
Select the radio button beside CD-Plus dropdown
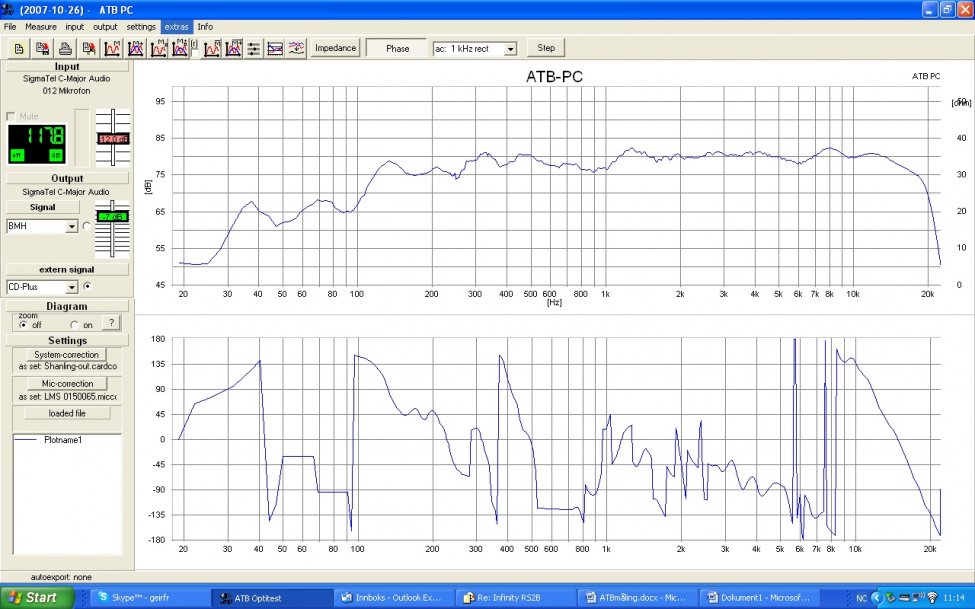(x=86, y=286)
